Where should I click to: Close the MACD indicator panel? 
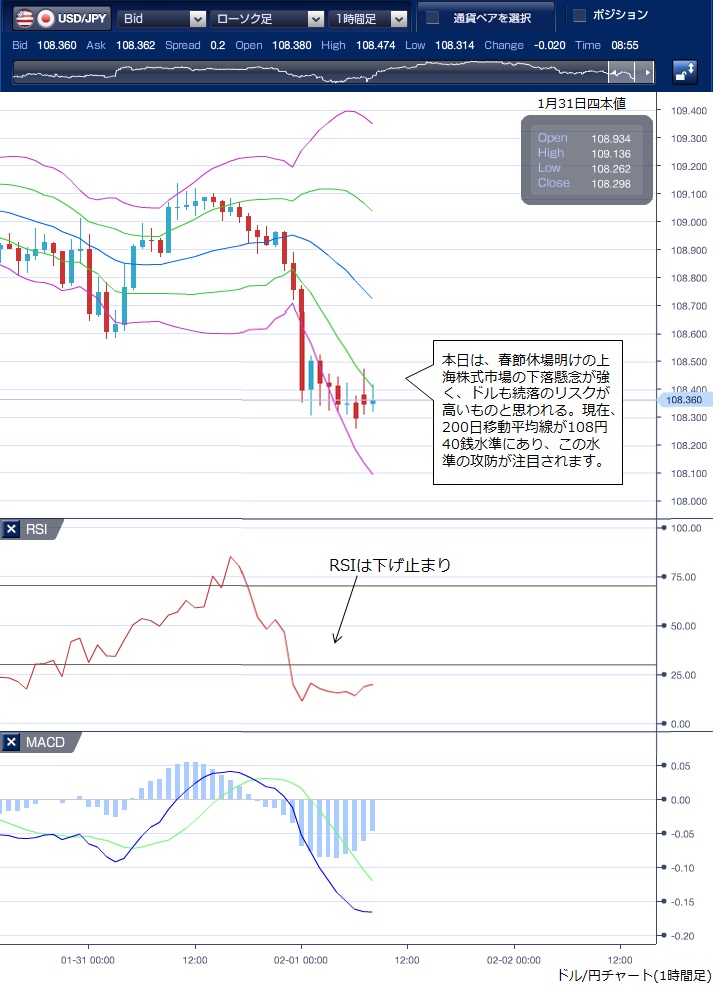tap(11, 742)
